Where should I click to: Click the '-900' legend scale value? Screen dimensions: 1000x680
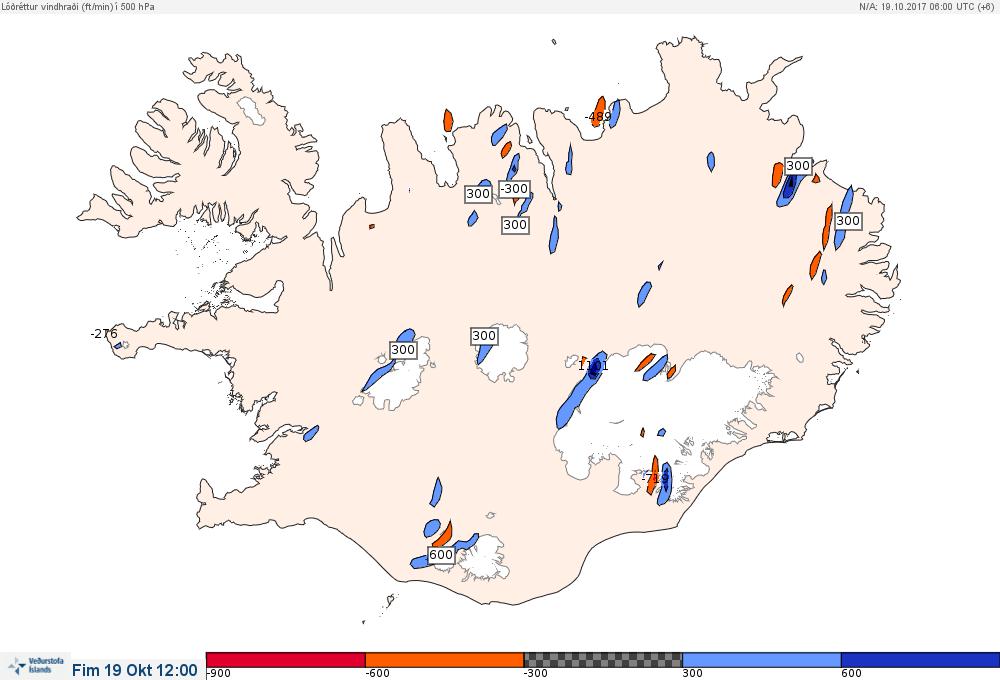219,674
